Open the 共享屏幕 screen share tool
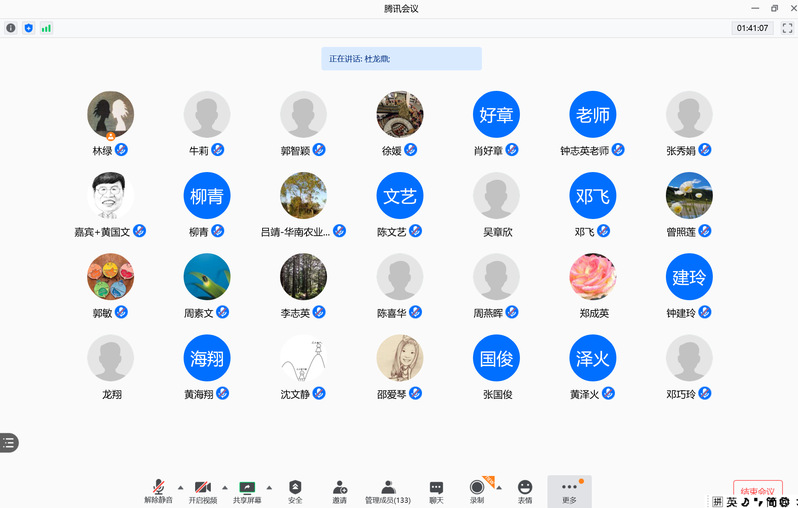The height and width of the screenshot is (508, 798). pos(247,487)
